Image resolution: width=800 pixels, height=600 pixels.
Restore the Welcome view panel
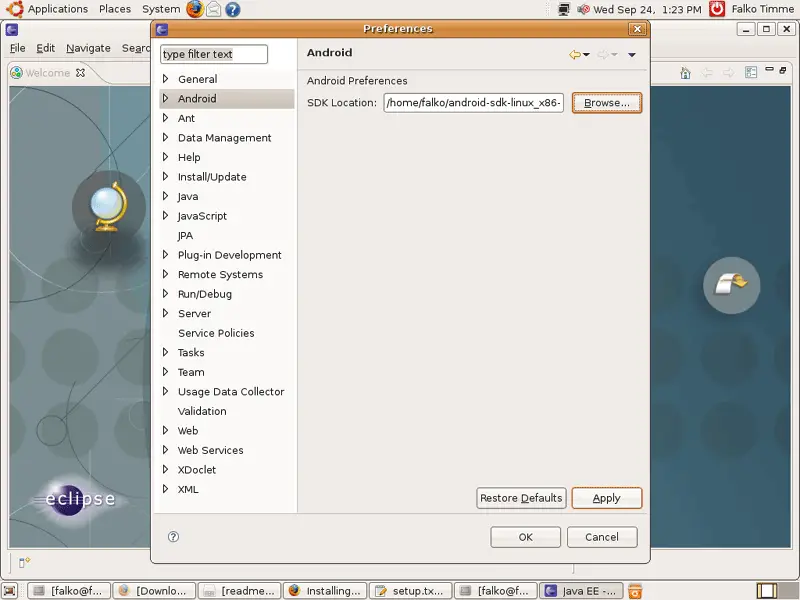(783, 70)
